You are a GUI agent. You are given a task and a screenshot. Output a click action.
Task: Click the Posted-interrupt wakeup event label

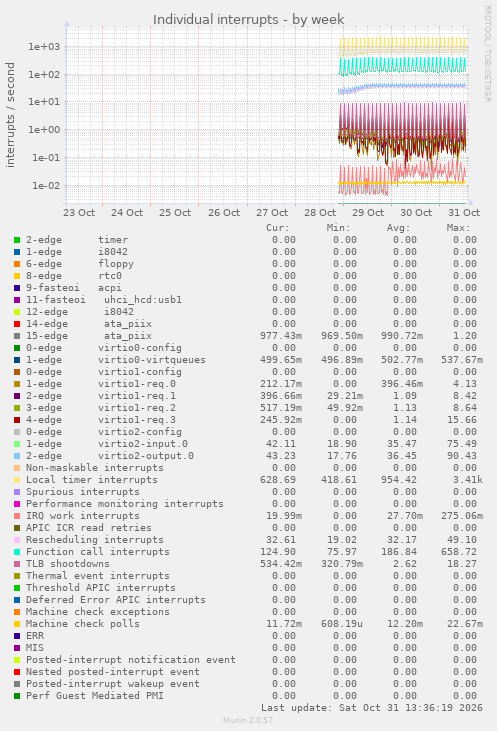(113, 684)
